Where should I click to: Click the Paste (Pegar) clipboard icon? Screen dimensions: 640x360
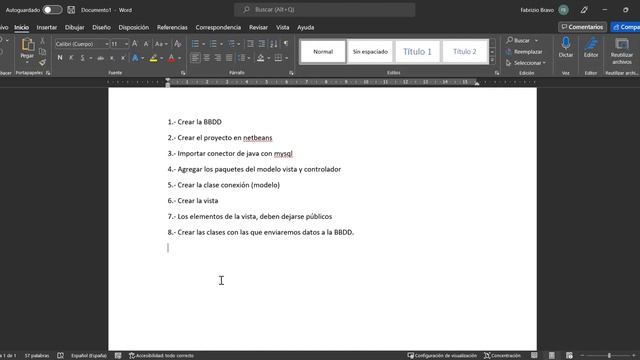[27, 45]
